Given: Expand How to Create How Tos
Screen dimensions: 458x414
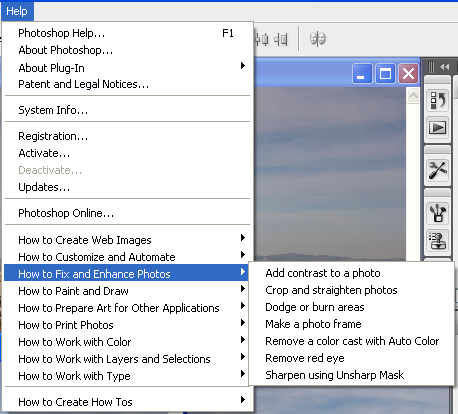Looking at the screenshot, I should point(127,402).
